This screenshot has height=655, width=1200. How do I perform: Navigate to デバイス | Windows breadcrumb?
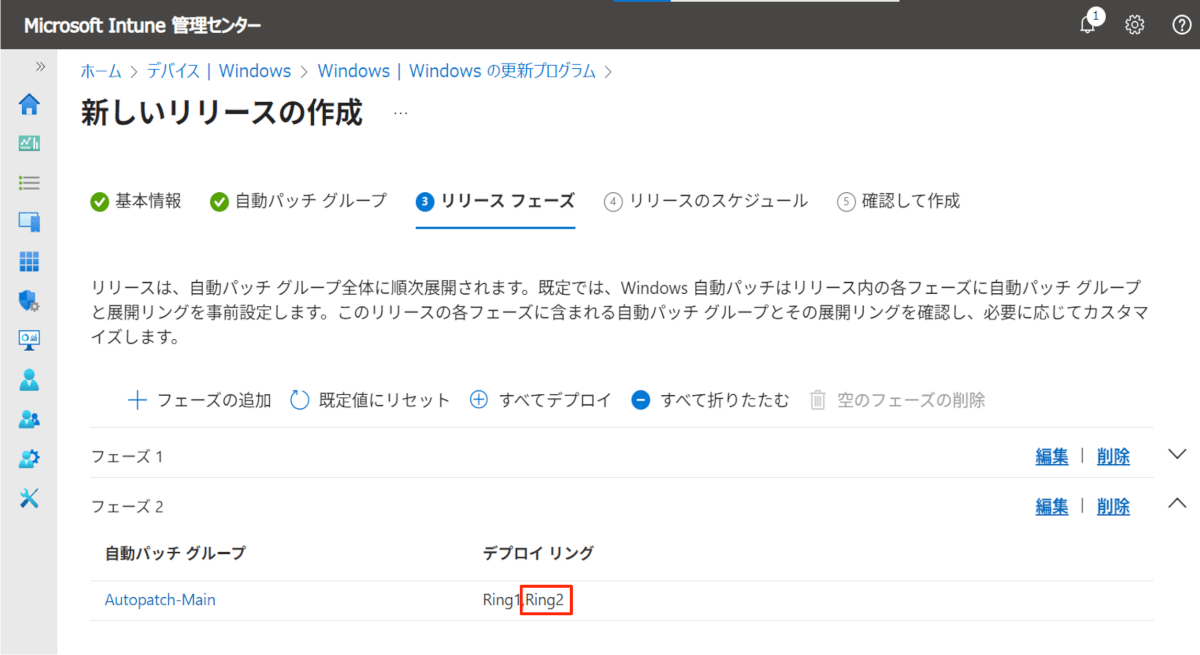coord(219,71)
